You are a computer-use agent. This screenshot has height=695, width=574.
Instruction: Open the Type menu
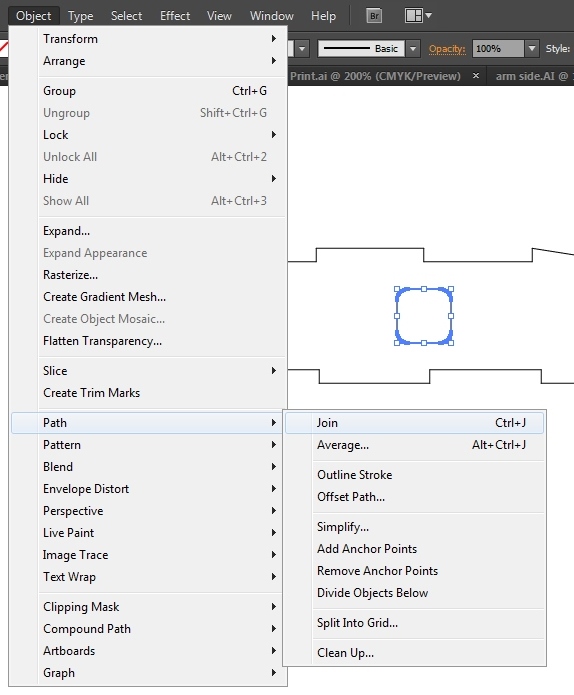(x=81, y=16)
